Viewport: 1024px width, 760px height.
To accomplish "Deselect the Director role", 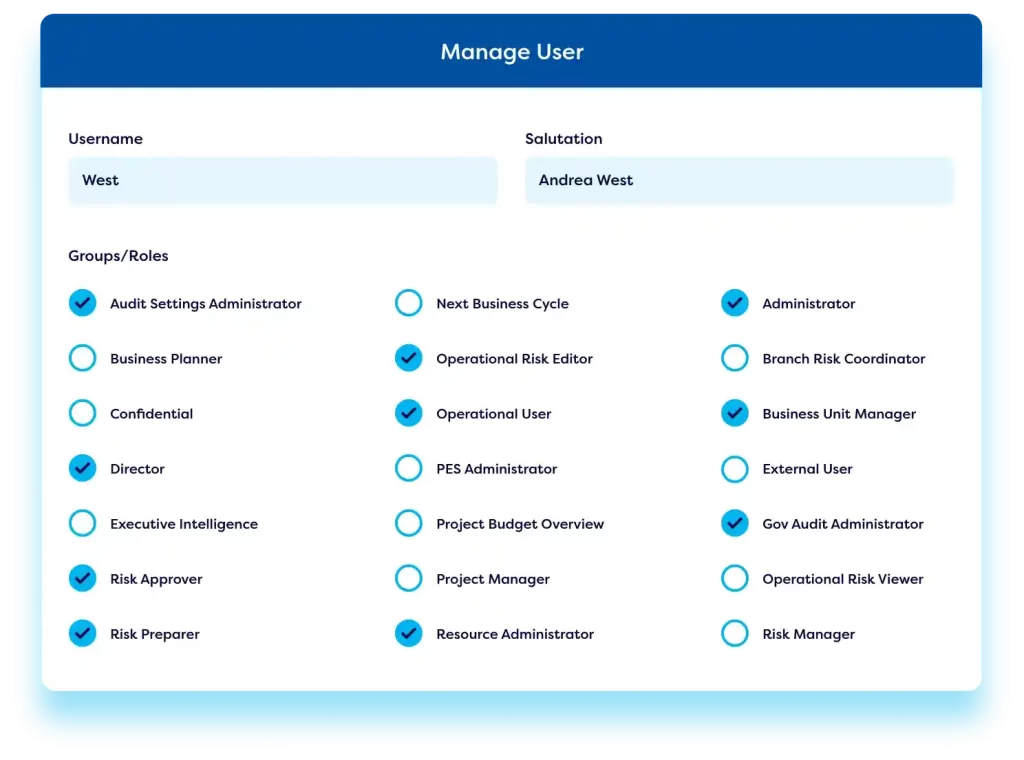I will [x=82, y=468].
